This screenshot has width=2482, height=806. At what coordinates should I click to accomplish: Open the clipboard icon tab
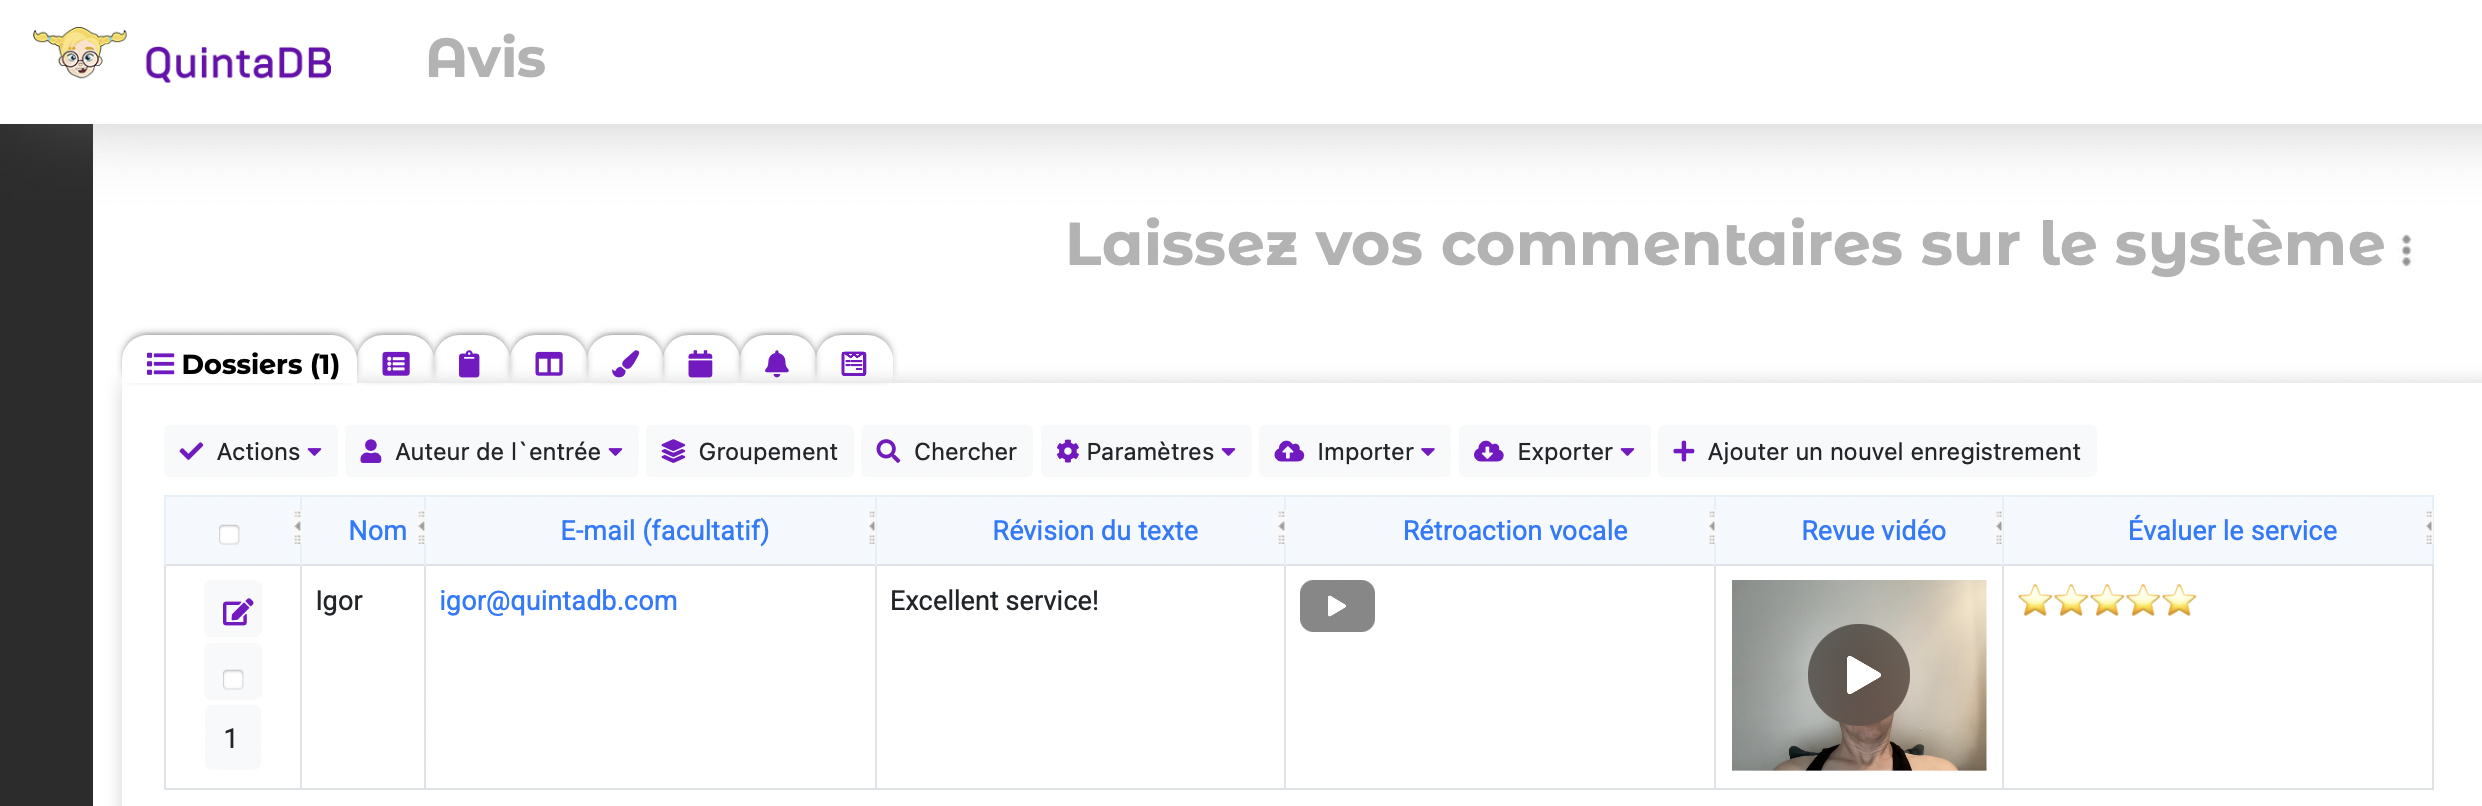469,364
